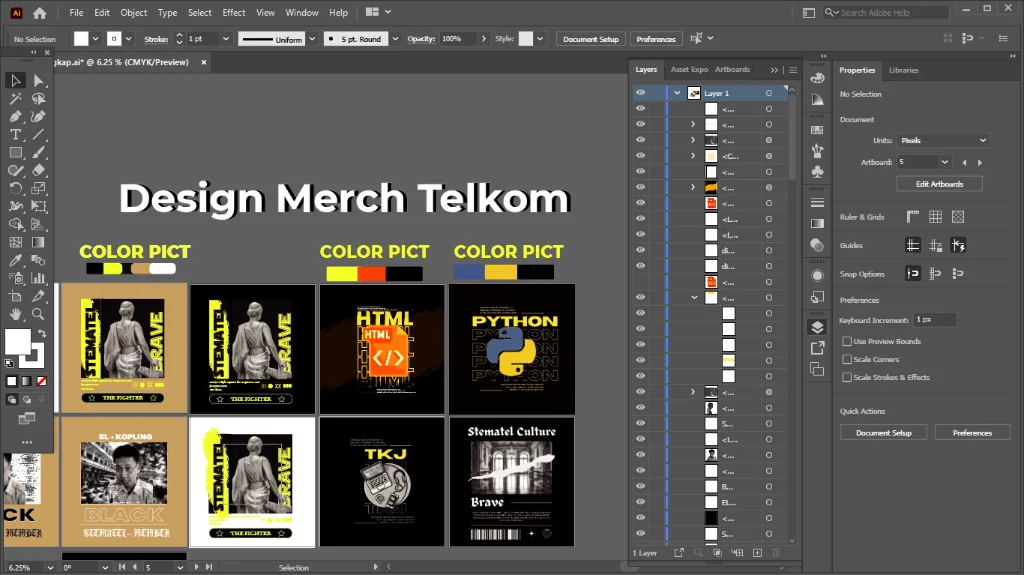Select the Scale tool
This screenshot has width=1024, height=575.
coord(39,188)
